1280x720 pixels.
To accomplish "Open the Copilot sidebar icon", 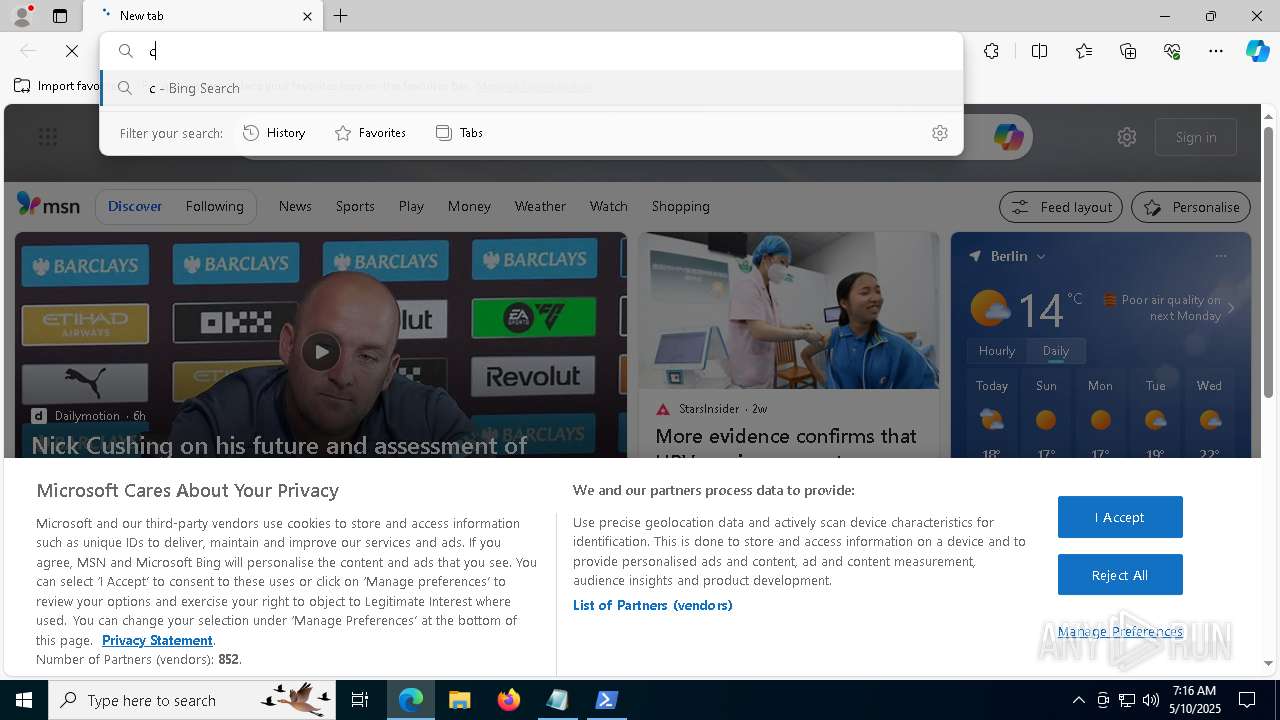I will (x=1257, y=51).
